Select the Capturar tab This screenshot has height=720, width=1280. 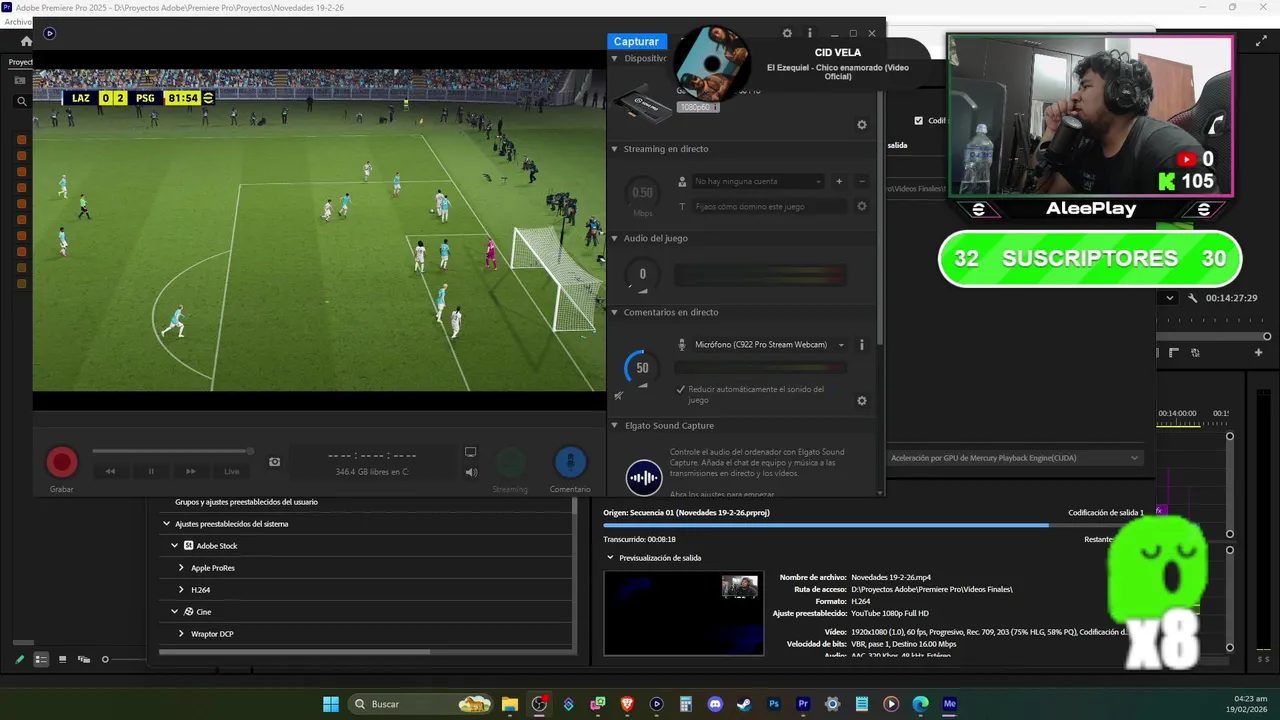point(636,41)
